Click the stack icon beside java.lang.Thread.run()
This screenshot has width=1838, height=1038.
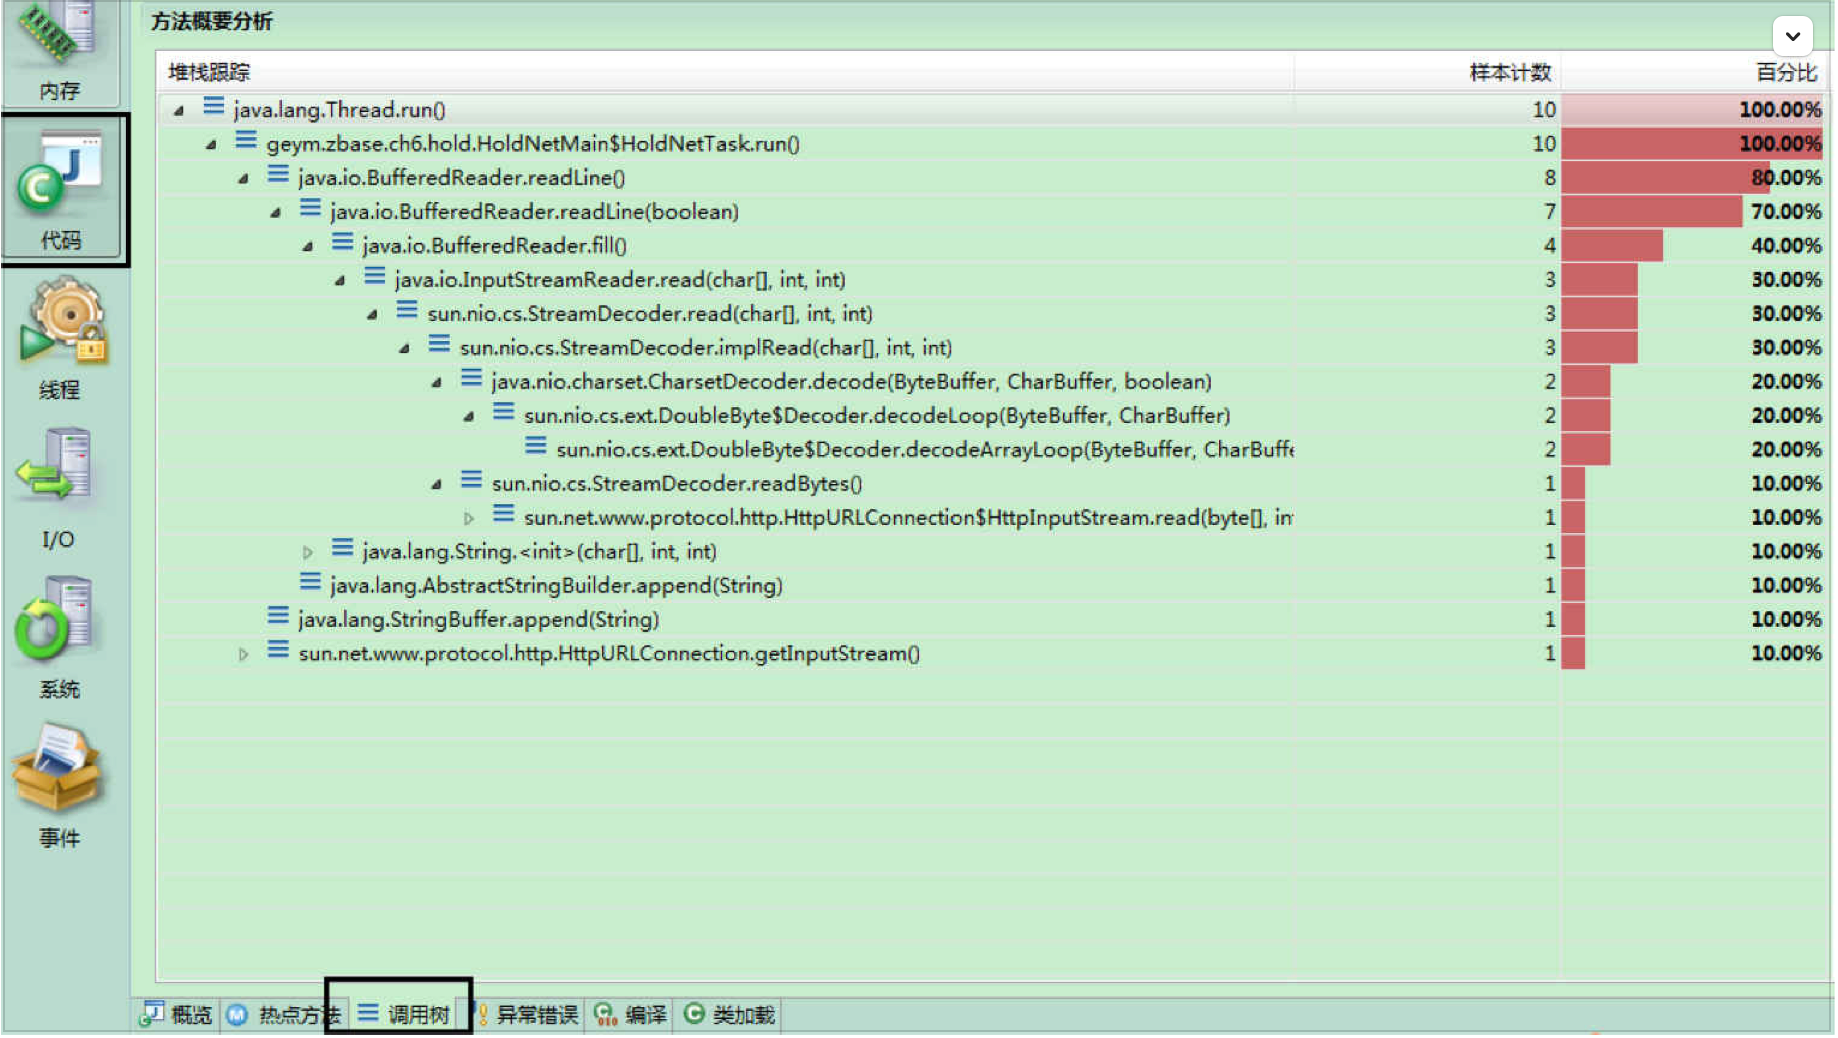(213, 107)
